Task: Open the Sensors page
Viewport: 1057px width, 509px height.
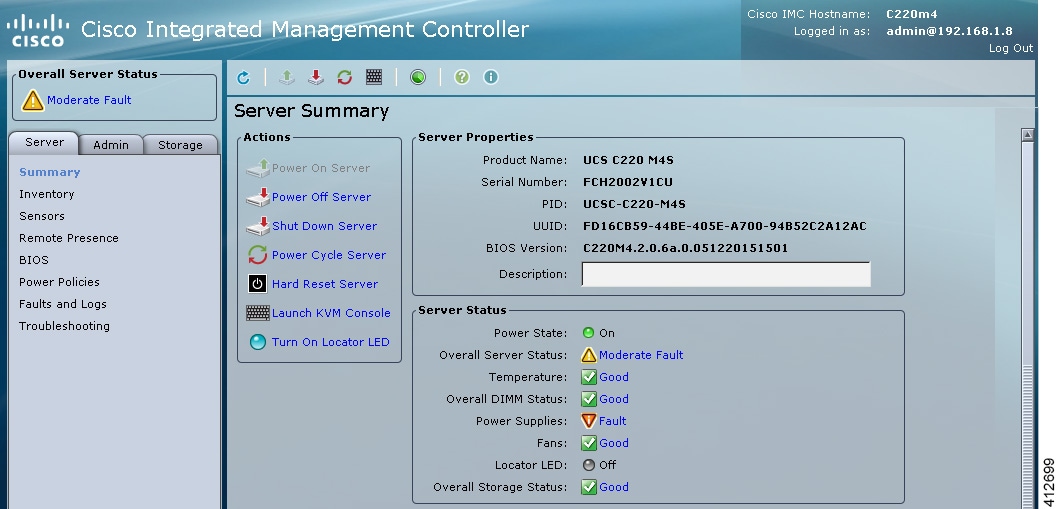Action: (x=42, y=216)
